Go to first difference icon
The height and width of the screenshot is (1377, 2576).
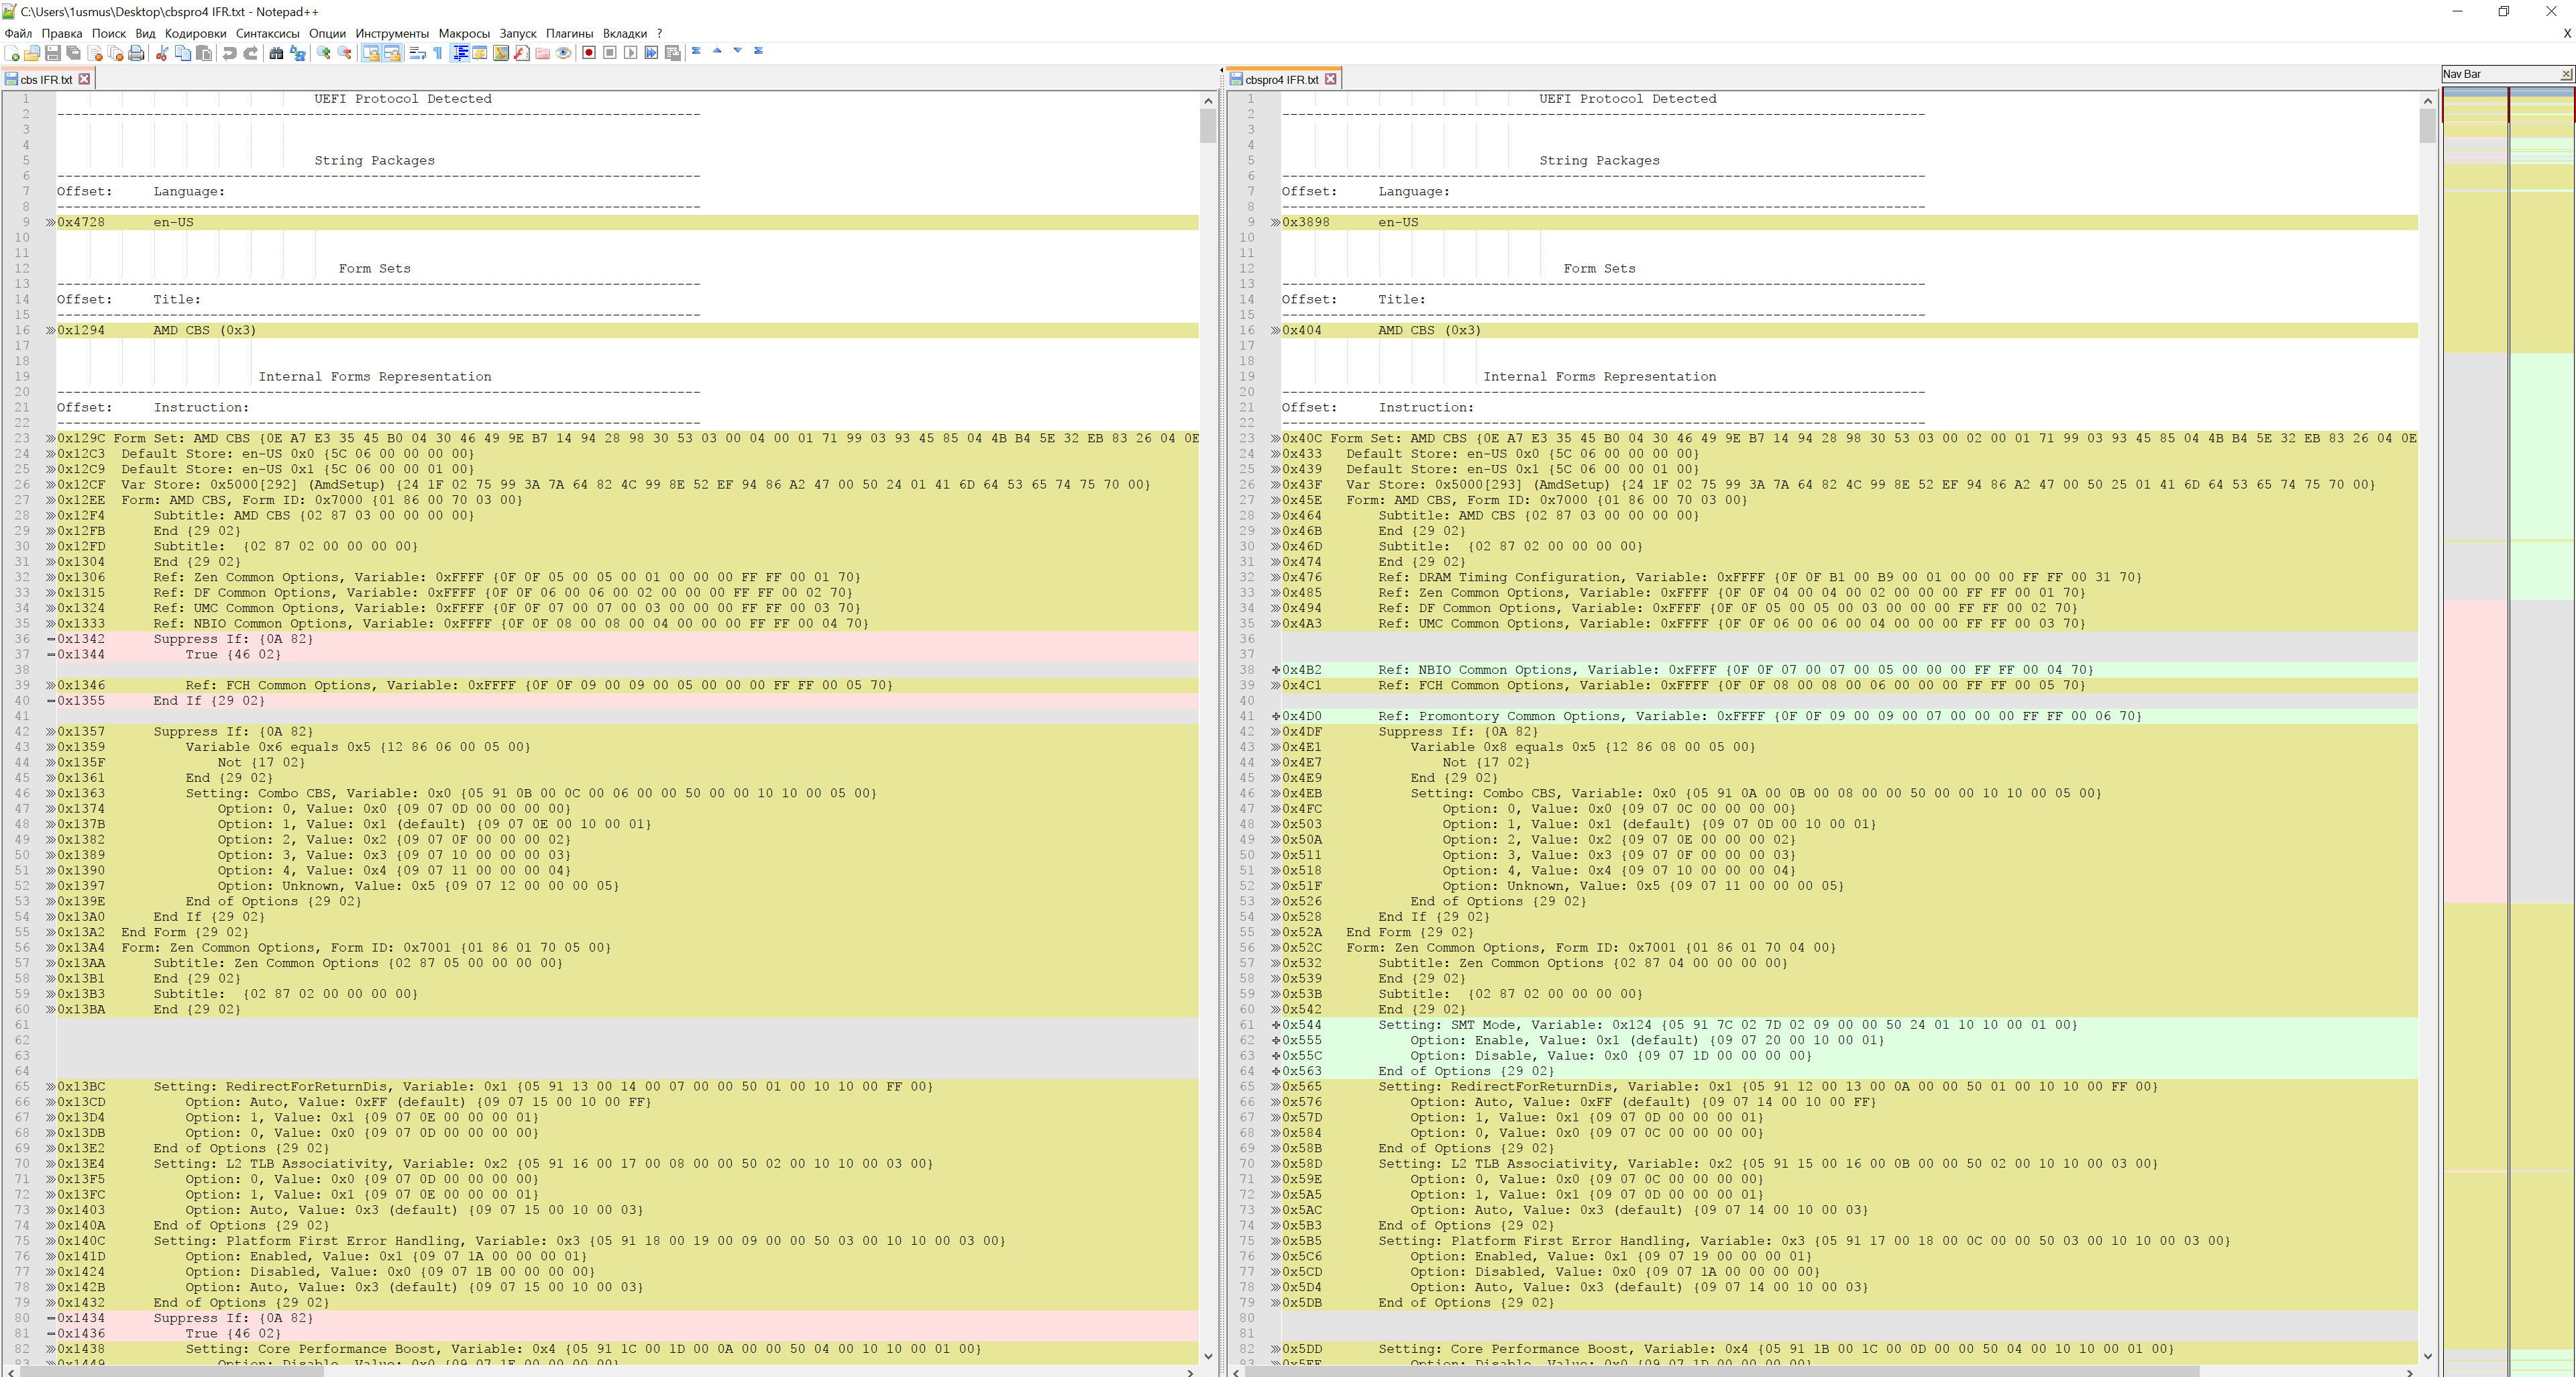pos(696,50)
